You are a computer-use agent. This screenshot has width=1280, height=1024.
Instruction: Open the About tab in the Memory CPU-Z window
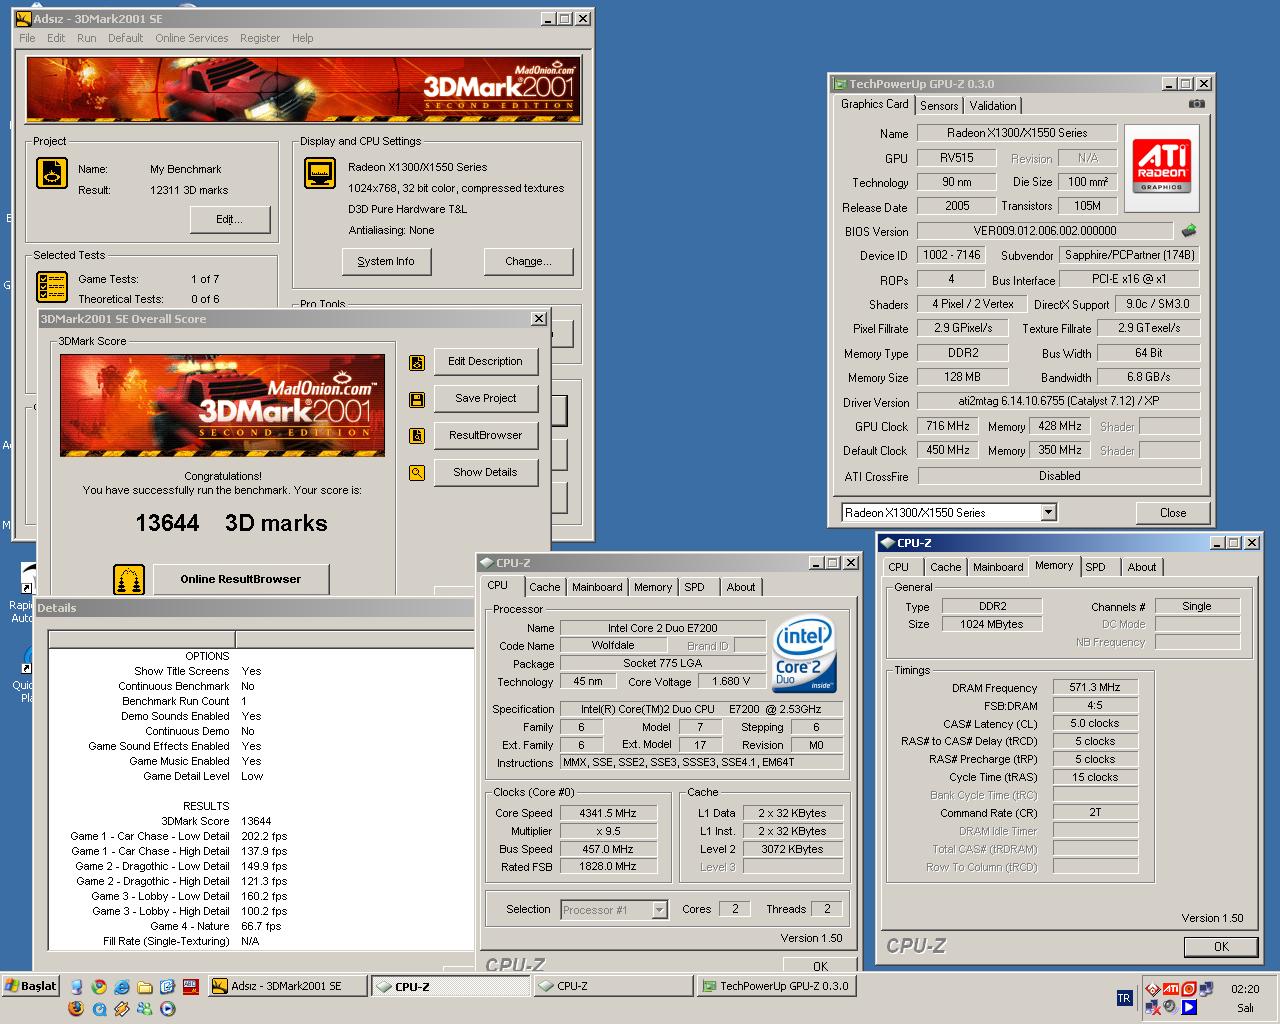1142,567
